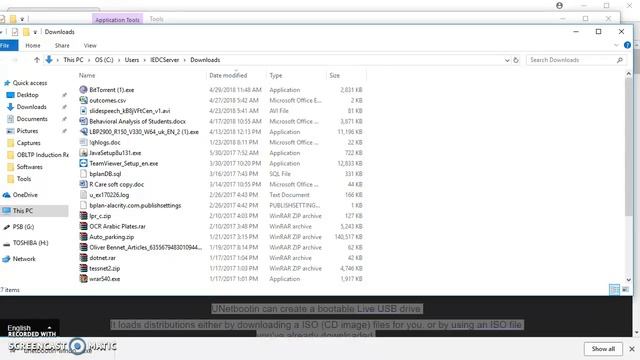Open the Softwares folder in sidebar
The image size is (640, 360).
[29, 167]
